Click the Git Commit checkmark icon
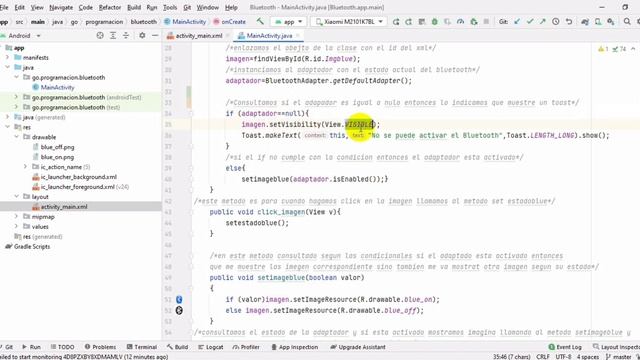This screenshot has height=360, width=640. [530, 22]
